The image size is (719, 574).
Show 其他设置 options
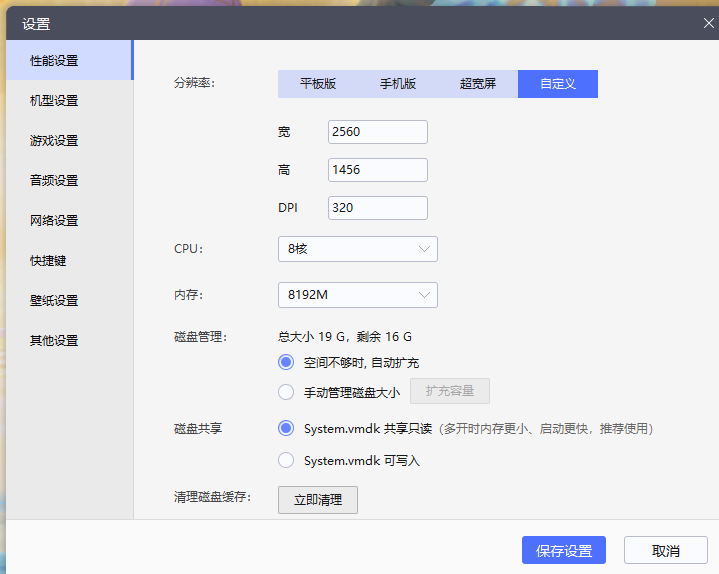click(54, 341)
